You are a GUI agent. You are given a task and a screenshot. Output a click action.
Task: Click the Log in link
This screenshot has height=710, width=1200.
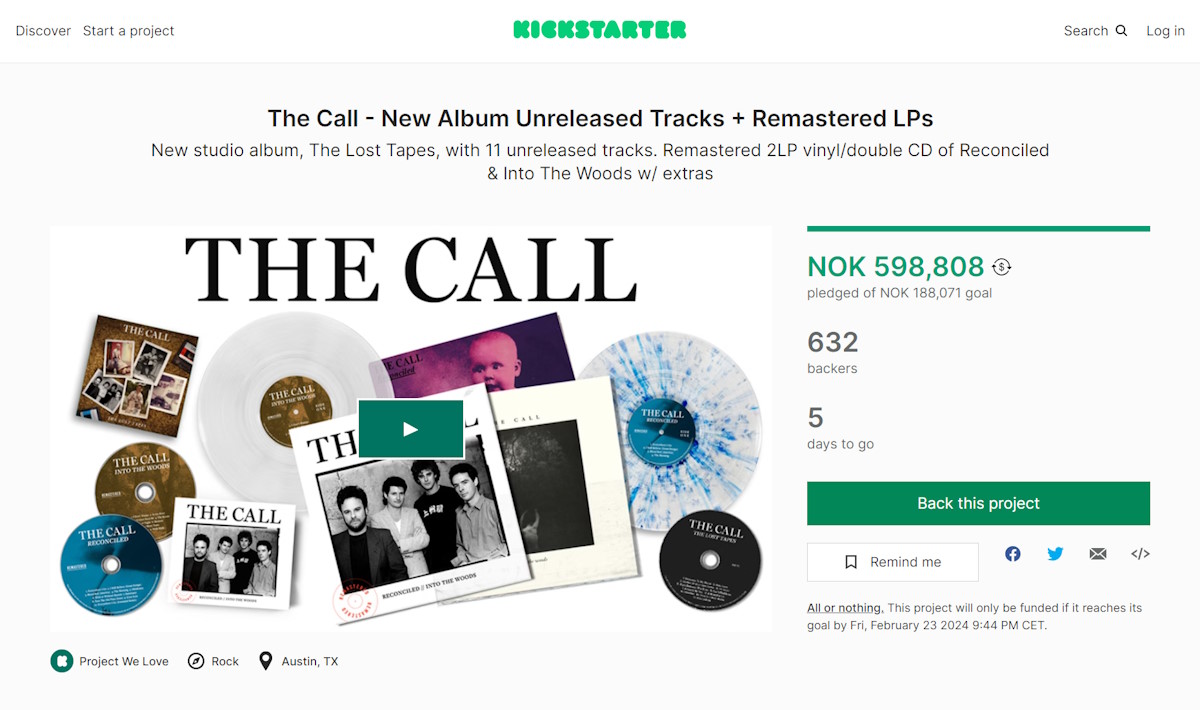(x=1165, y=31)
